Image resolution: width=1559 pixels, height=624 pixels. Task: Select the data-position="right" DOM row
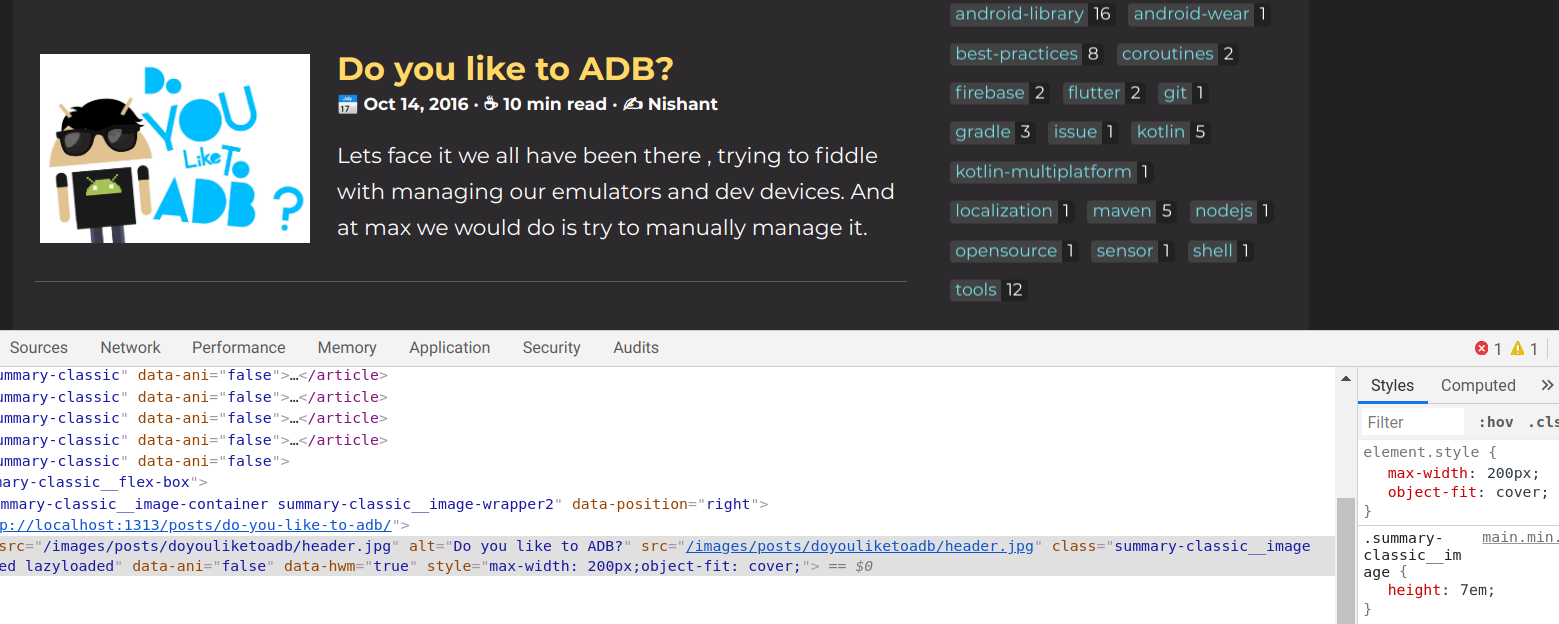(667, 504)
